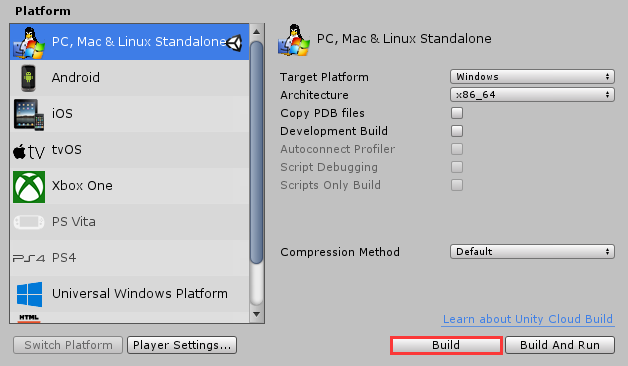This screenshot has height=366, width=628.
Task: Choose the Apple tvOS icon
Action: 28,152
